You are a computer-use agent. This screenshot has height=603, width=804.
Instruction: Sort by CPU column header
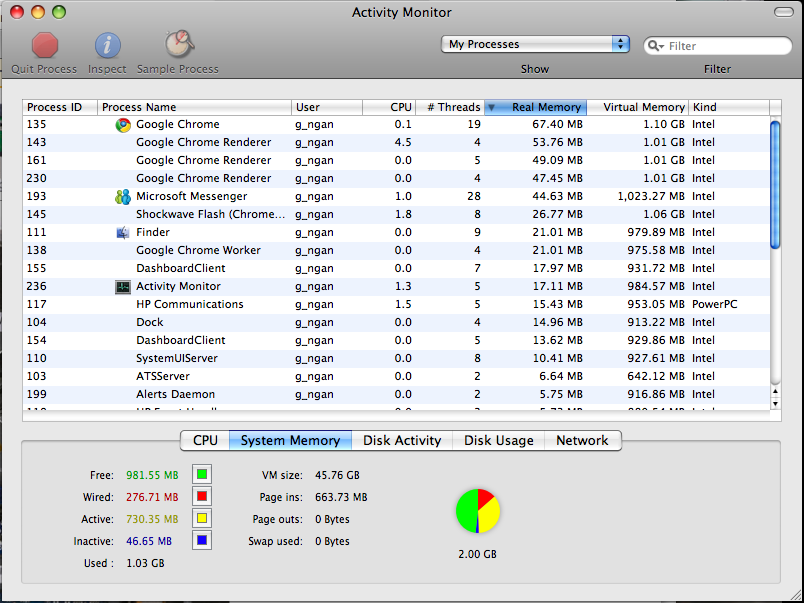[x=389, y=107]
